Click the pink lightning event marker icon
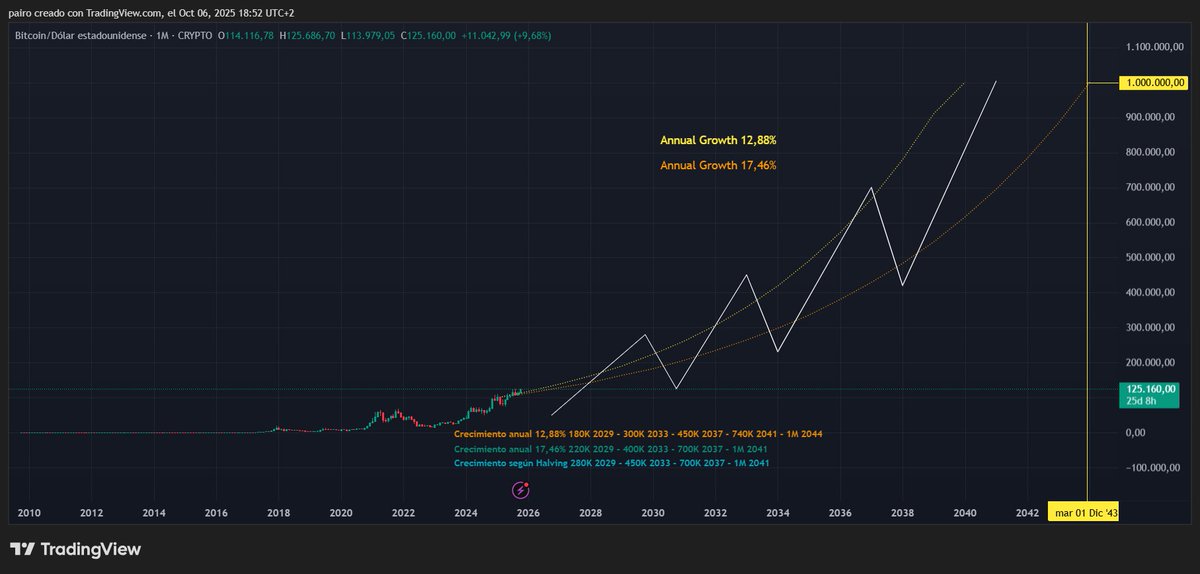 coord(521,490)
